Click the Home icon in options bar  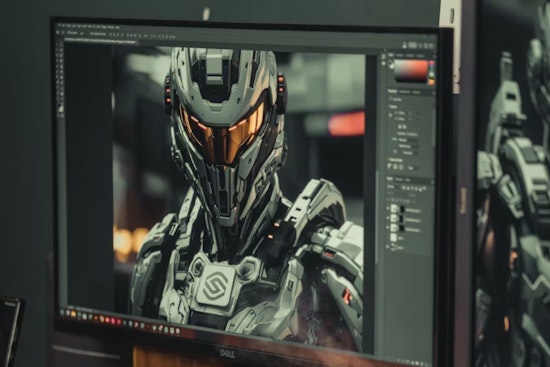pos(58,32)
